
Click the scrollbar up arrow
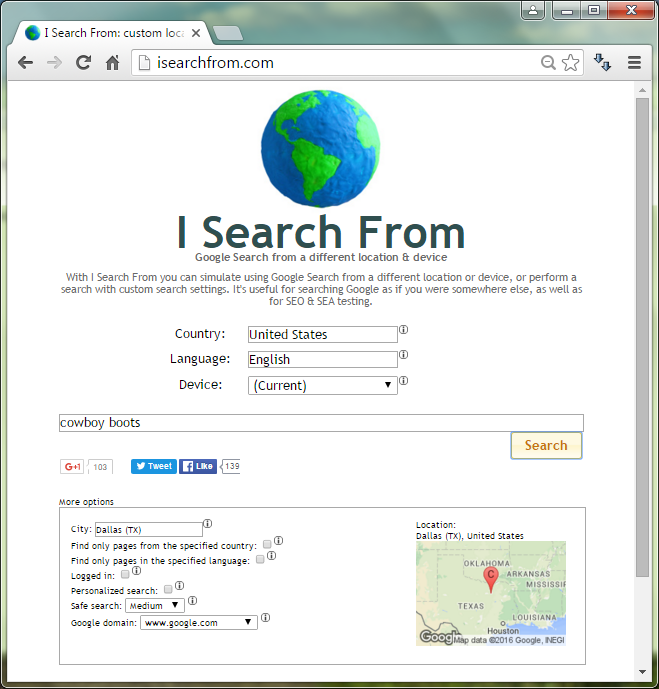[642, 90]
